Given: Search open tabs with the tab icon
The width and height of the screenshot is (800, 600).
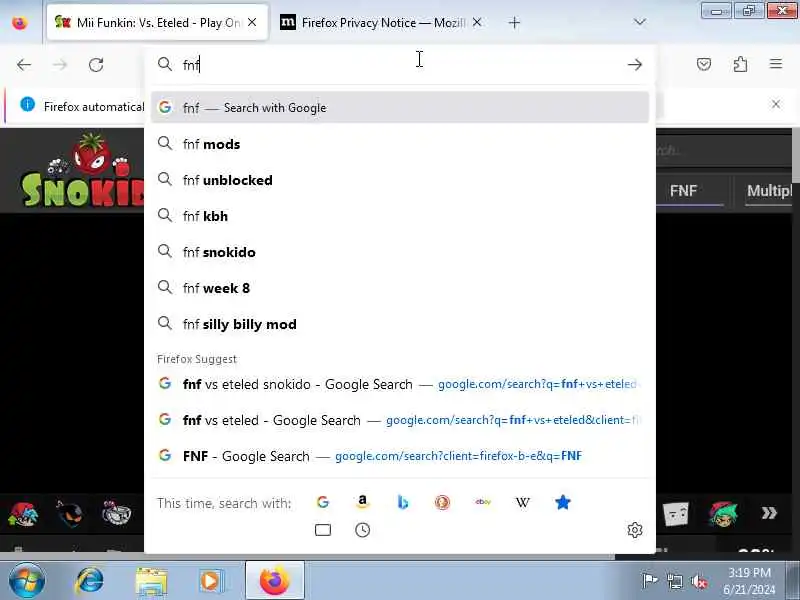Looking at the screenshot, I should 322,530.
